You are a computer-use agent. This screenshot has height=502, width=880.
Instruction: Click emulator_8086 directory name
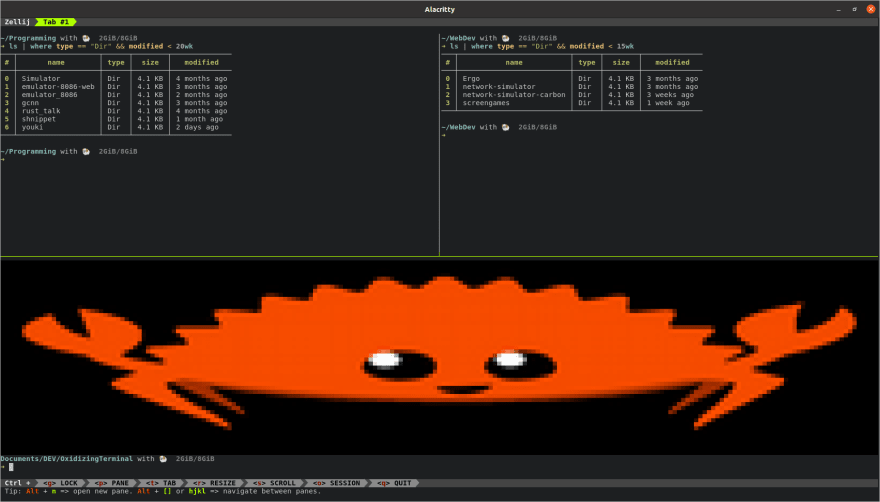click(49, 95)
